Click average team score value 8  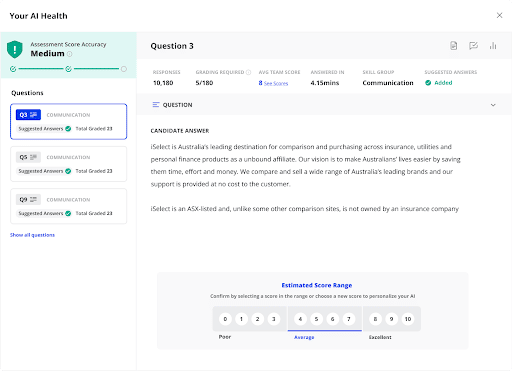pyautogui.click(x=260, y=83)
